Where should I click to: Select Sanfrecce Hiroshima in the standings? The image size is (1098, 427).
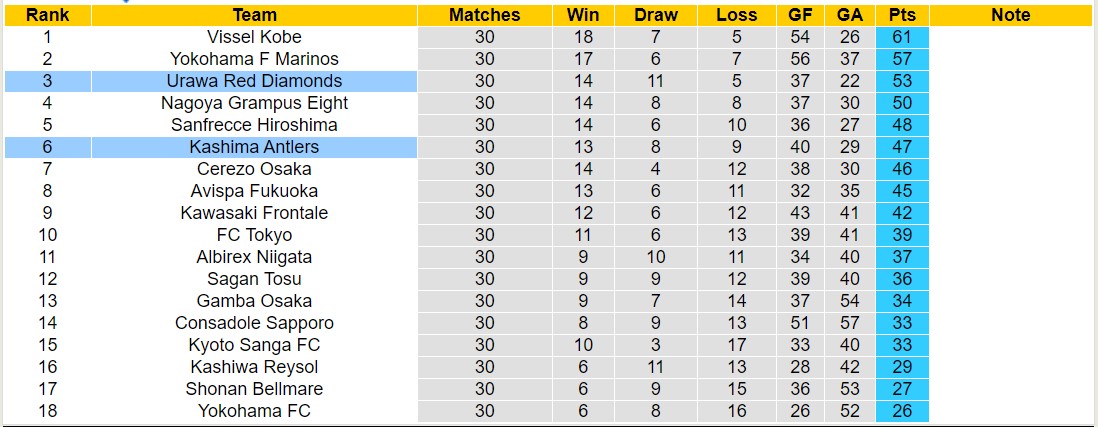click(x=254, y=125)
